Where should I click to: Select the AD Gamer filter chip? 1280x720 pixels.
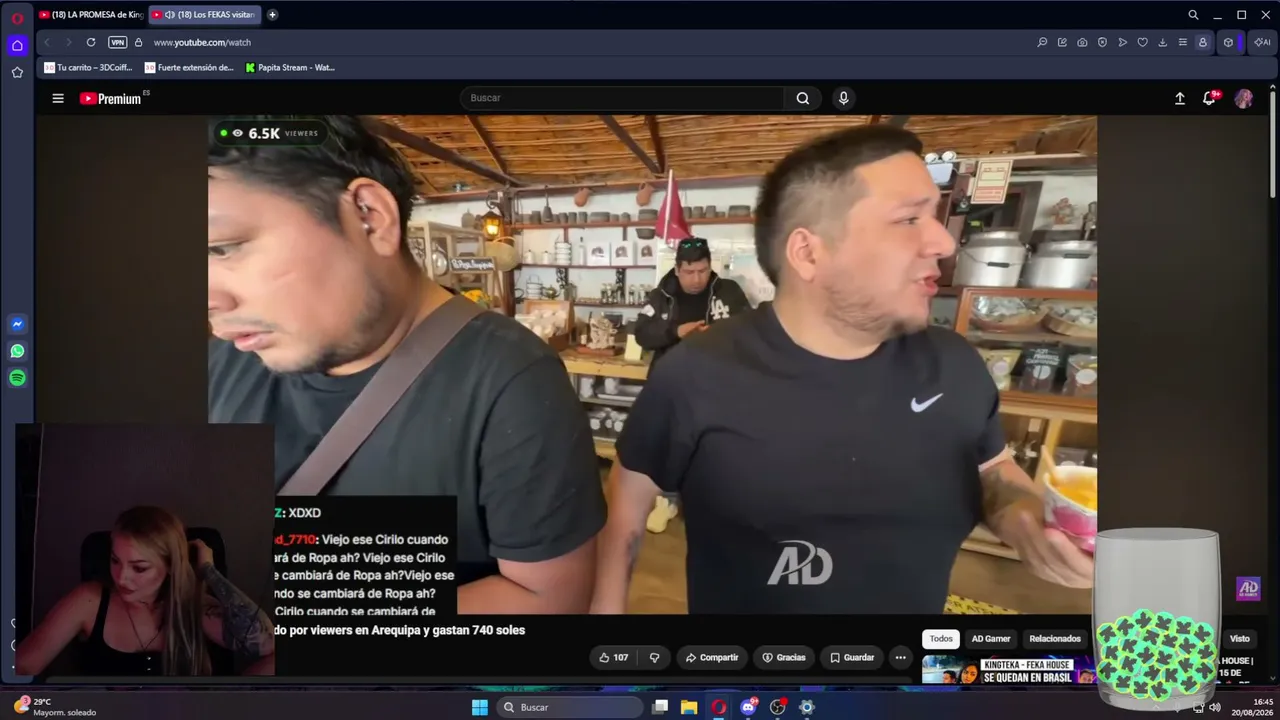(991, 638)
